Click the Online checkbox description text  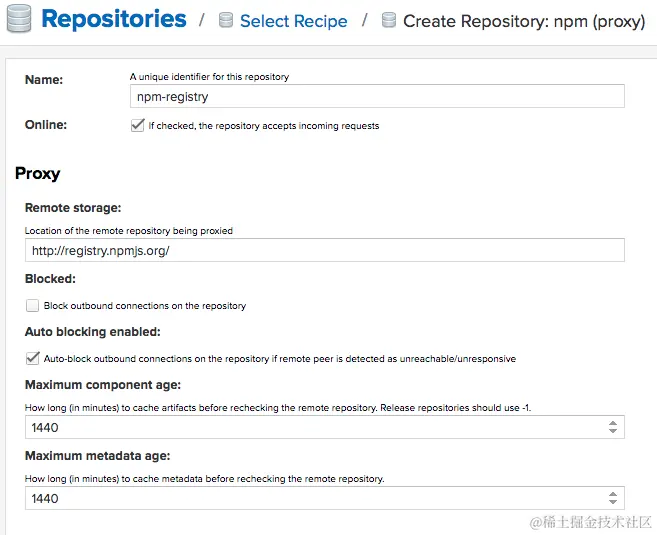(x=264, y=126)
